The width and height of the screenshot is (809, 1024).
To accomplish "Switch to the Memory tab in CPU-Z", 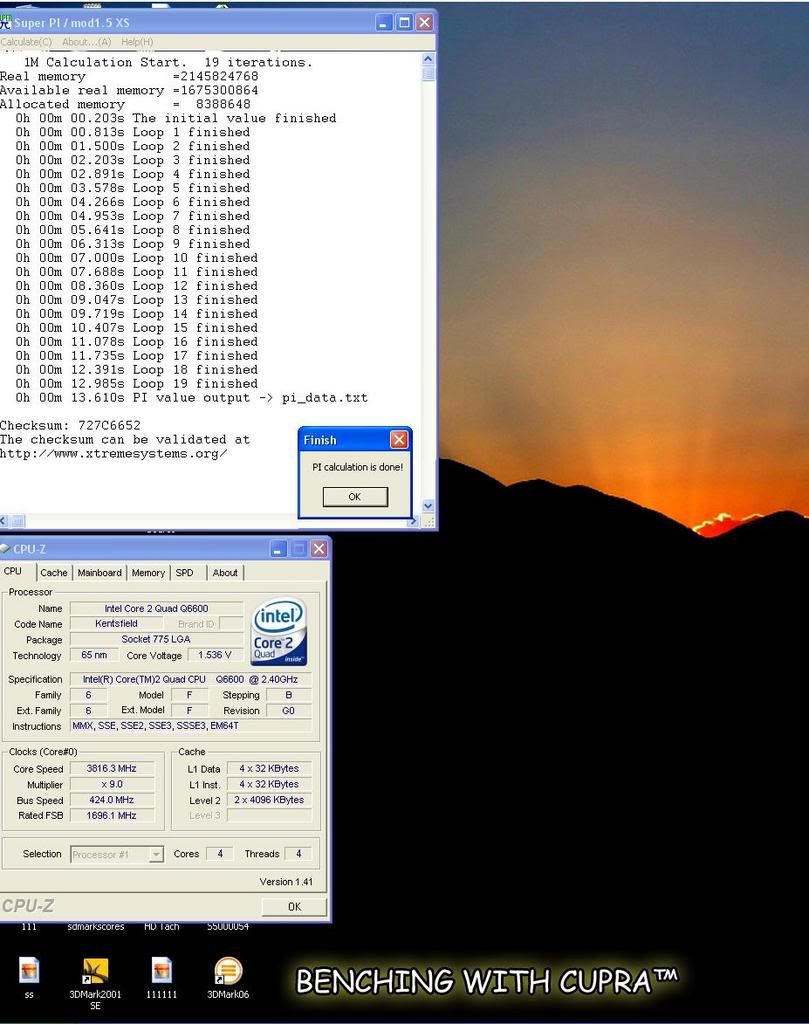I will (x=148, y=573).
